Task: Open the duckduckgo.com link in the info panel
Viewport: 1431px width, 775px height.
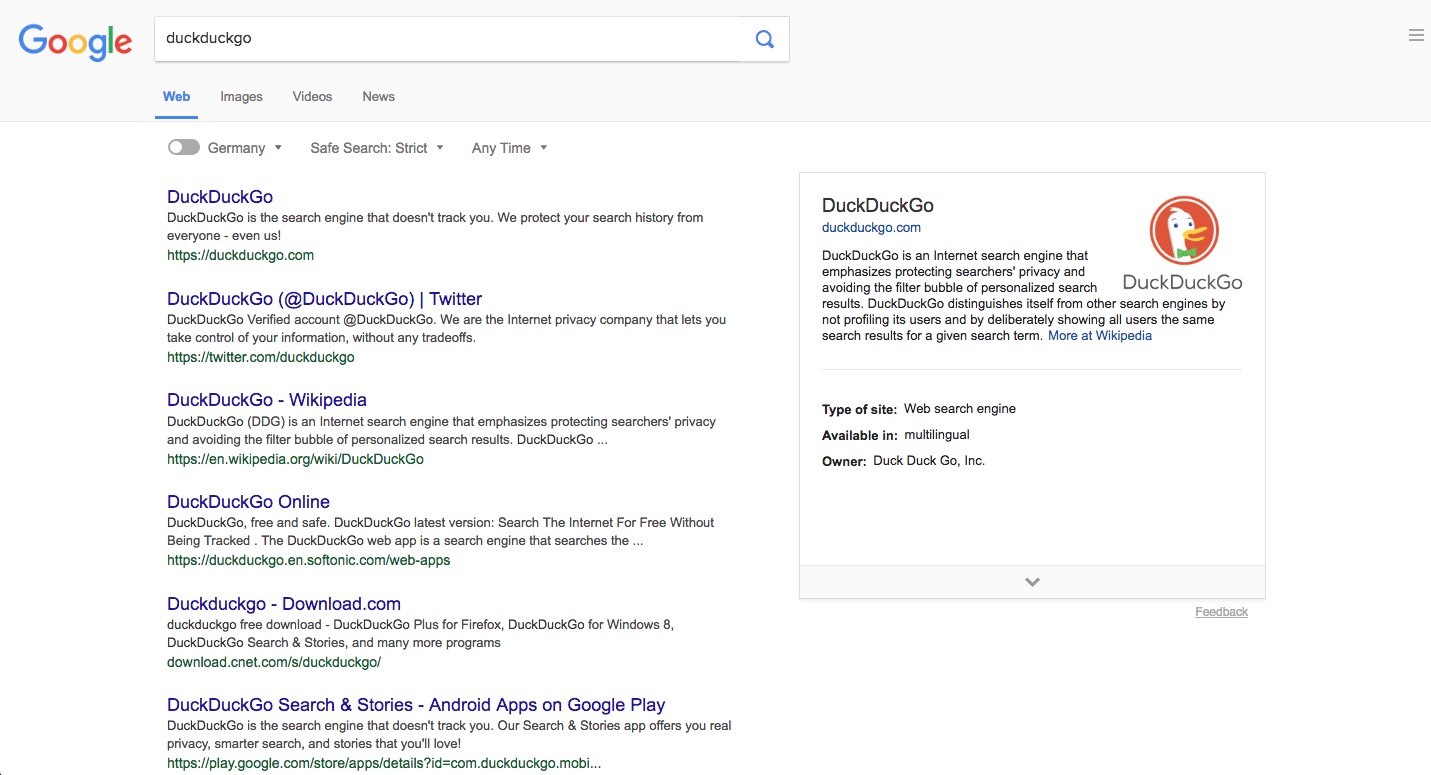Action: (871, 228)
